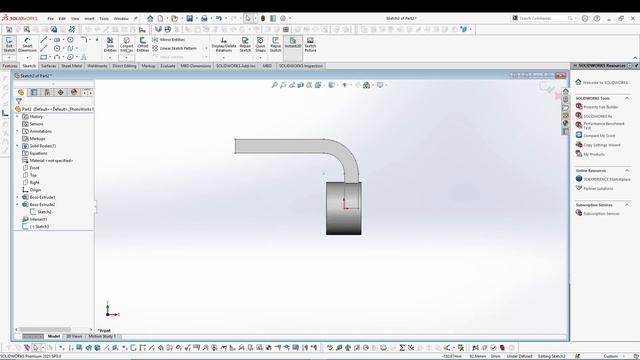The width and height of the screenshot is (640, 360).
Task: Open the ConfigurationManager tab
Action: pyautogui.click(x=47, y=93)
